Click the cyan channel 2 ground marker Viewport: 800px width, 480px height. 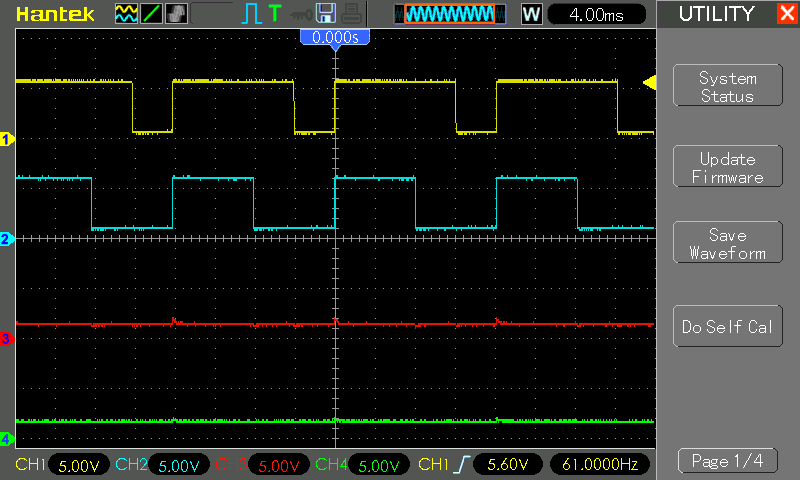click(x=6, y=239)
